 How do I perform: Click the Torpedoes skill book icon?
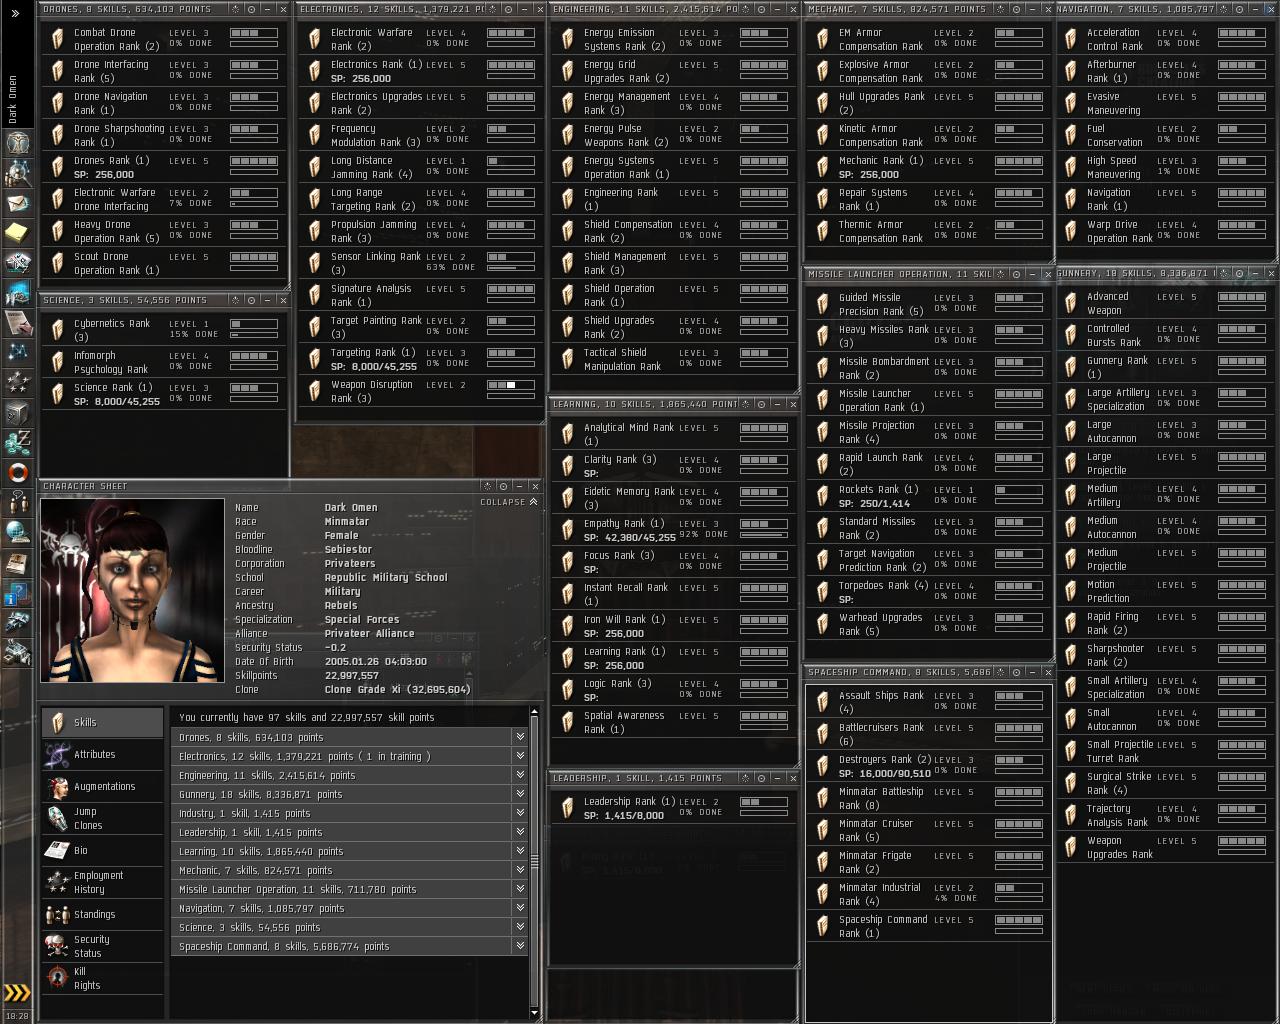(x=823, y=592)
